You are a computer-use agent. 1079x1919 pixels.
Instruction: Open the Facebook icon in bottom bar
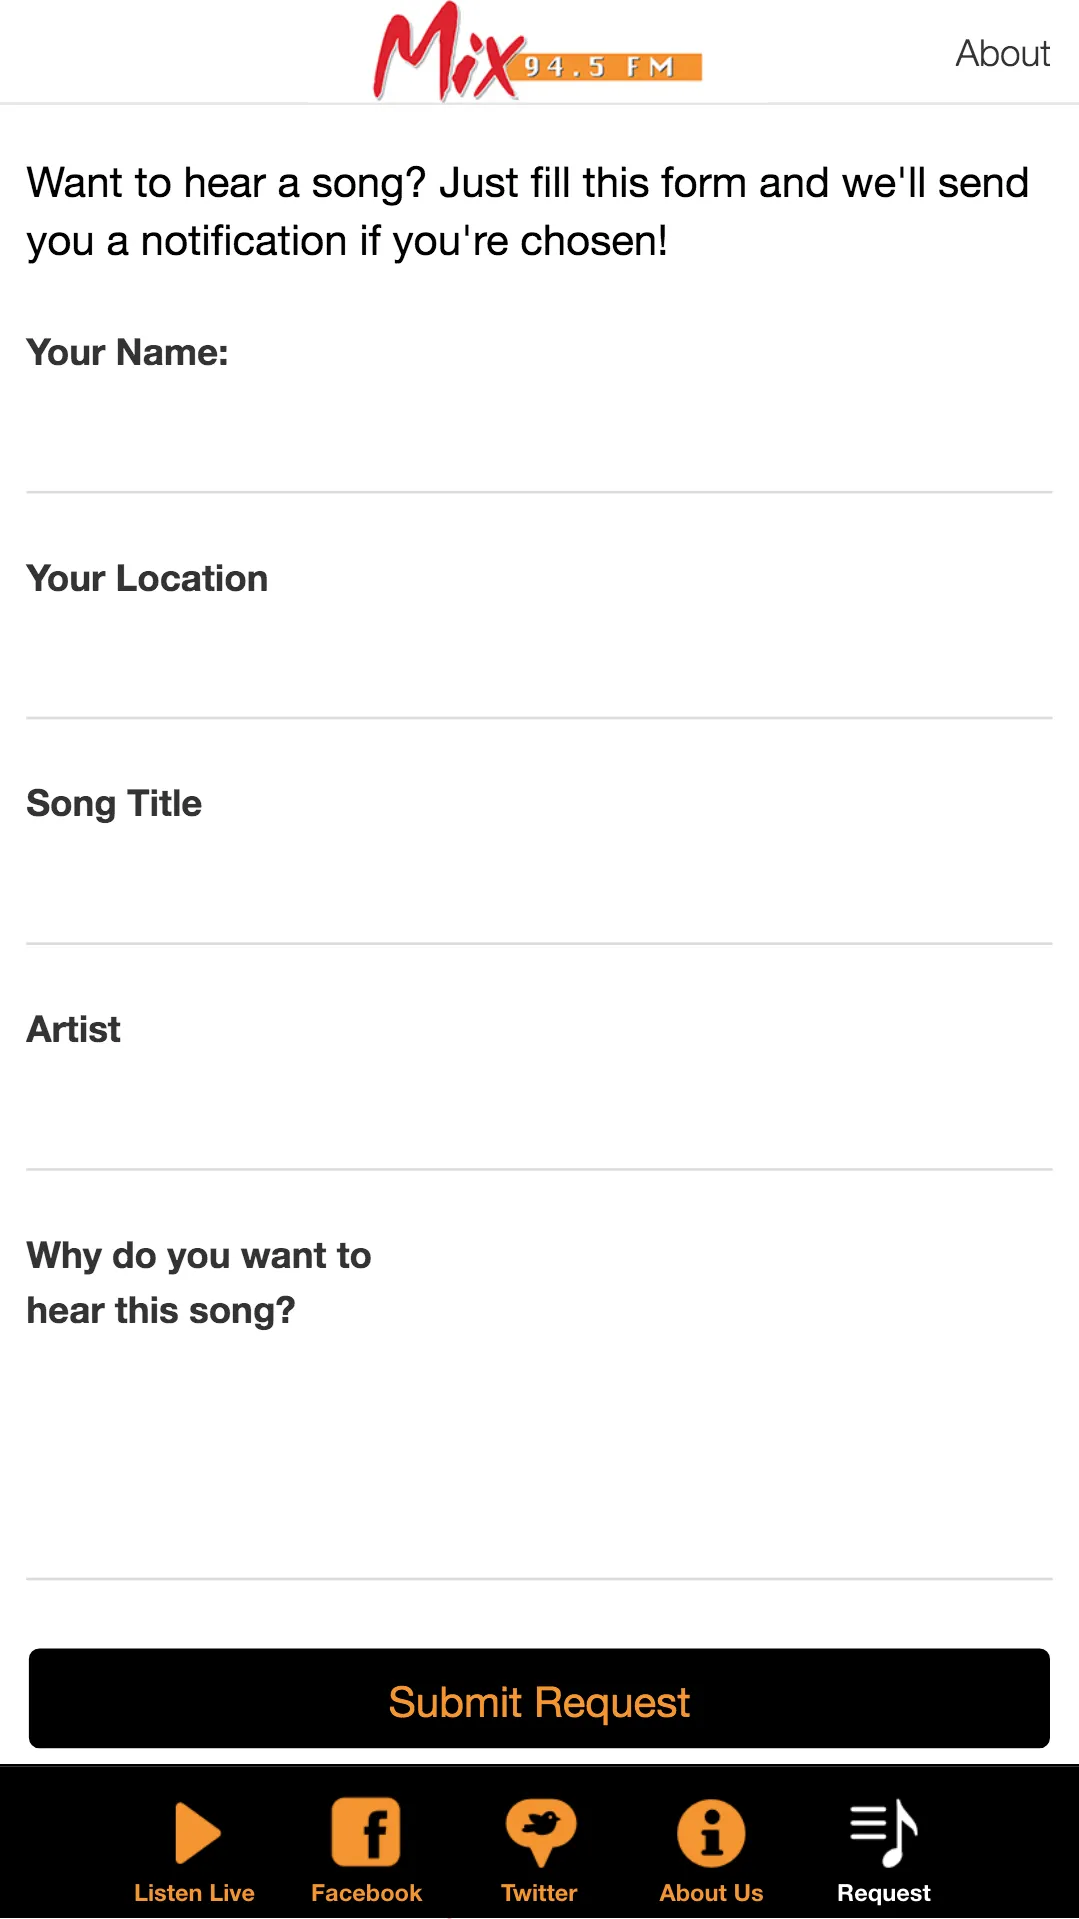coord(366,1832)
